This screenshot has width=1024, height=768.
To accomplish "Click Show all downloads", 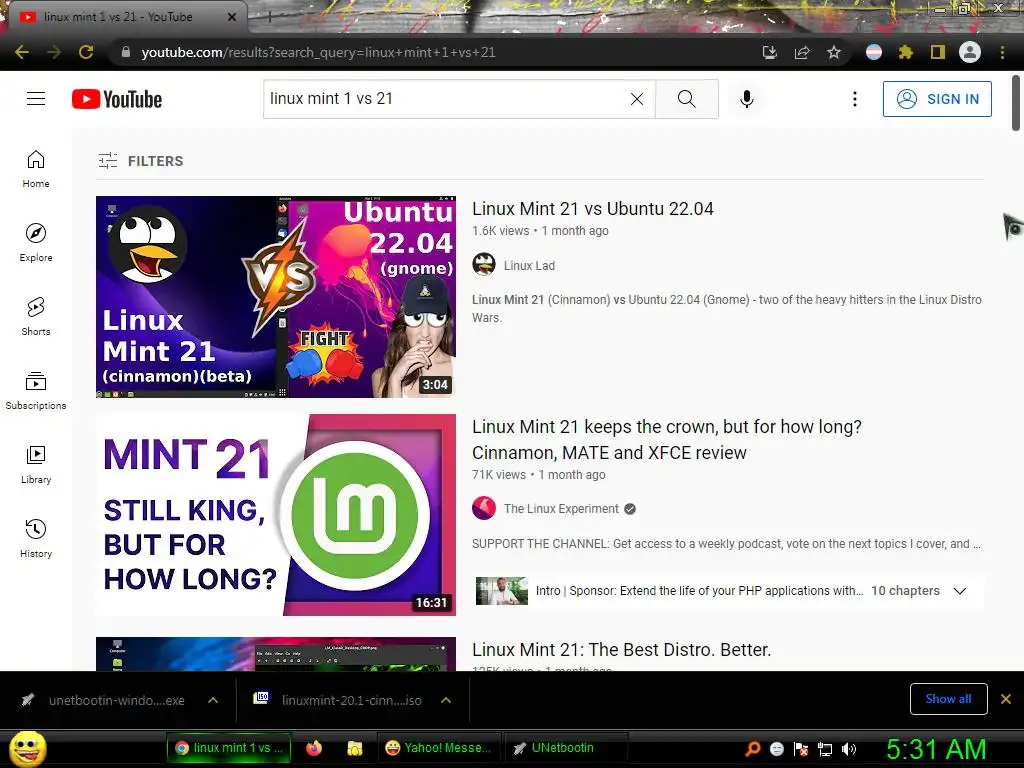I will point(948,699).
